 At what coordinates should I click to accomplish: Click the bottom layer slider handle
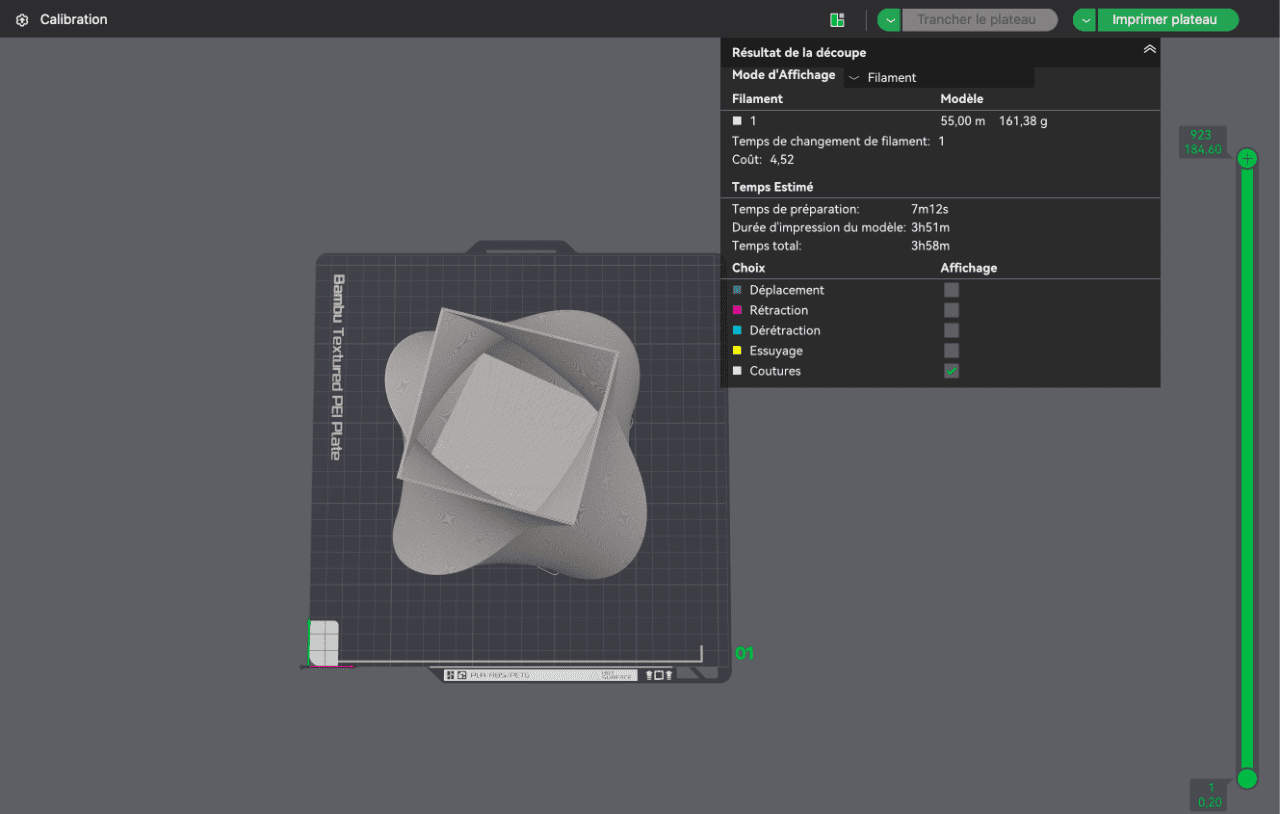point(1247,778)
